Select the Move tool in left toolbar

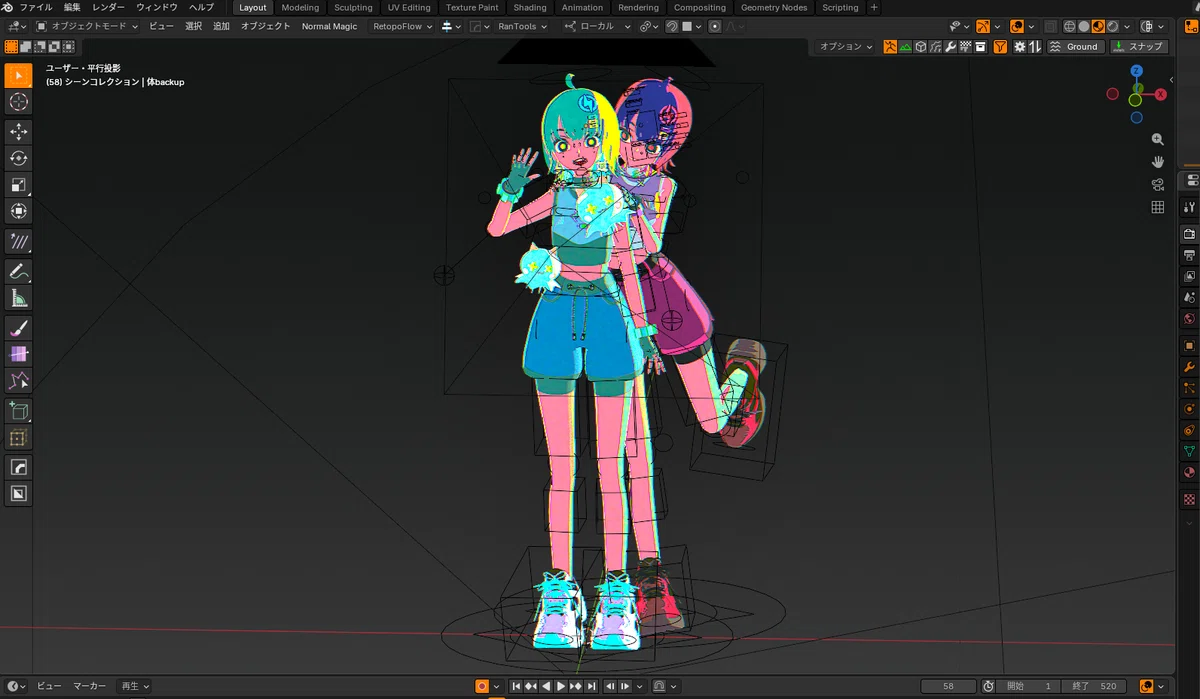tap(18, 132)
